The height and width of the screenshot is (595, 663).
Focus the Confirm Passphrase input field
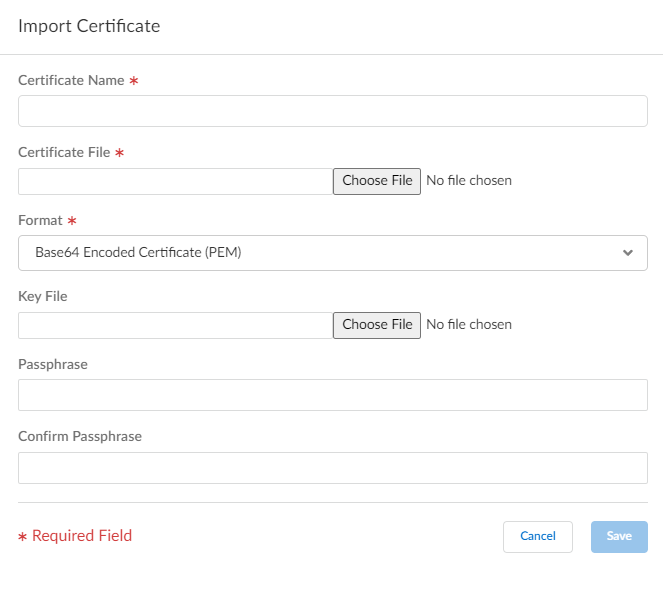(332, 468)
